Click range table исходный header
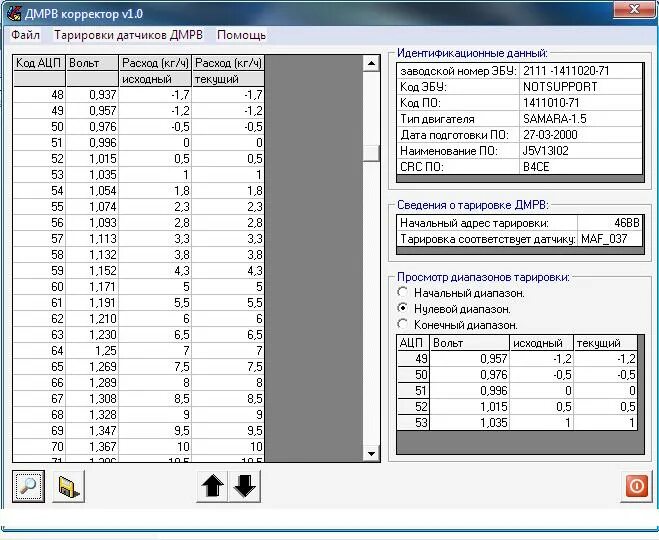The height and width of the screenshot is (540, 659). click(x=541, y=343)
